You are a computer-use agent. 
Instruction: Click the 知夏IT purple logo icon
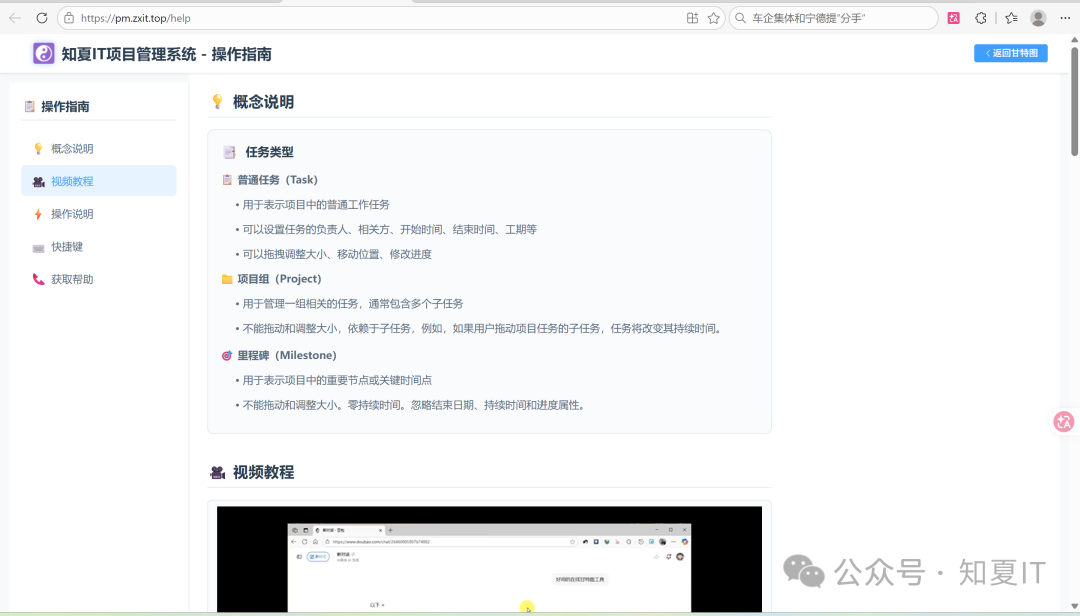click(x=43, y=54)
